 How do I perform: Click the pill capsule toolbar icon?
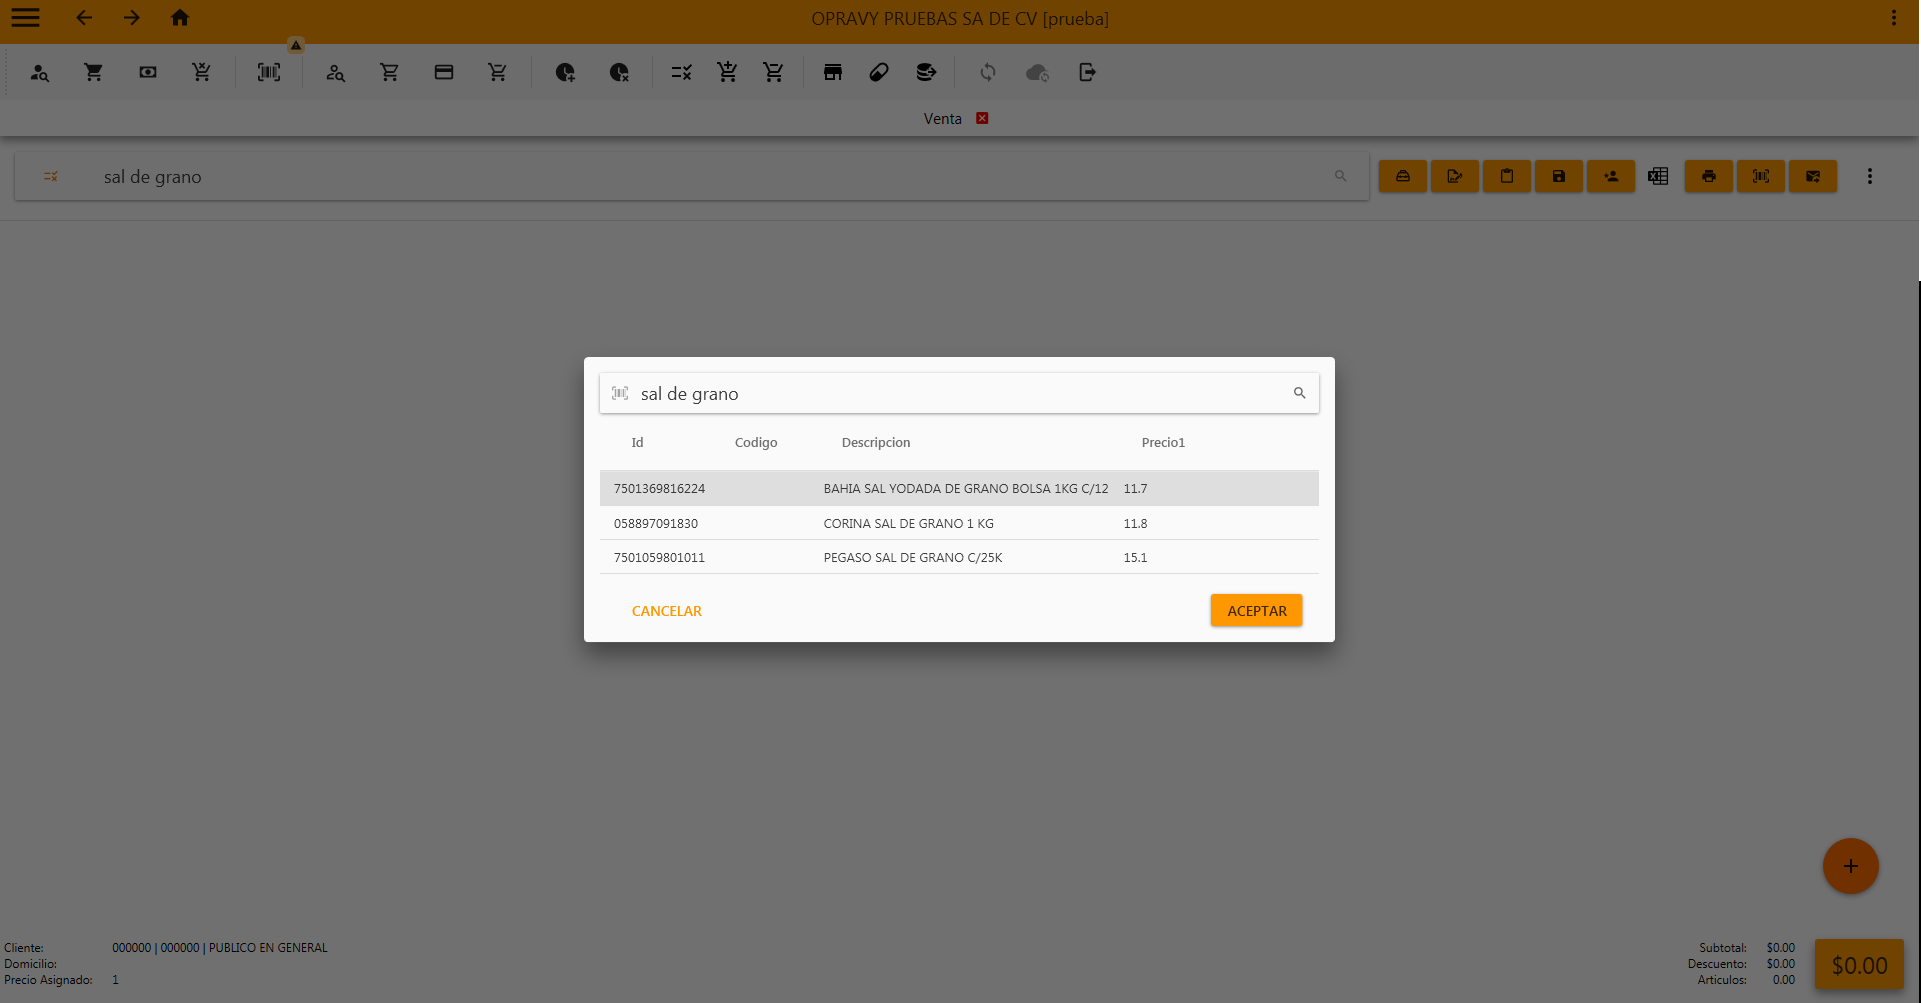879,72
